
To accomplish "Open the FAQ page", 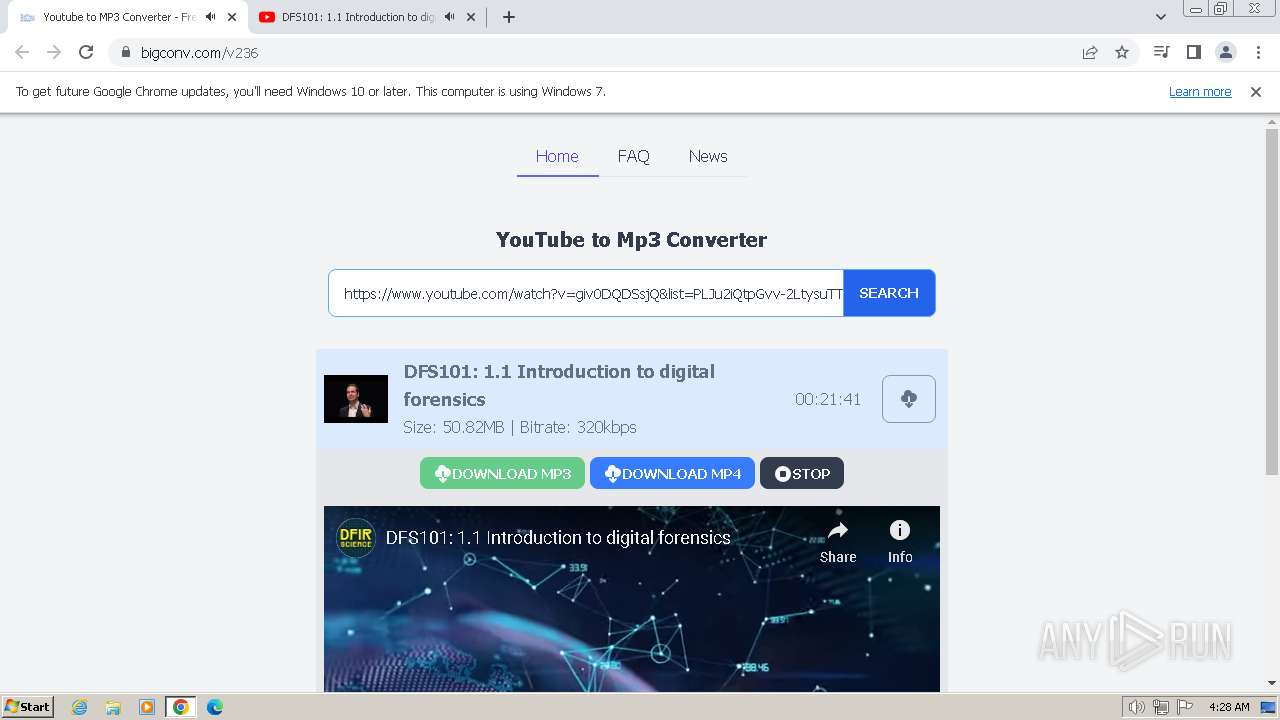I will 633,156.
